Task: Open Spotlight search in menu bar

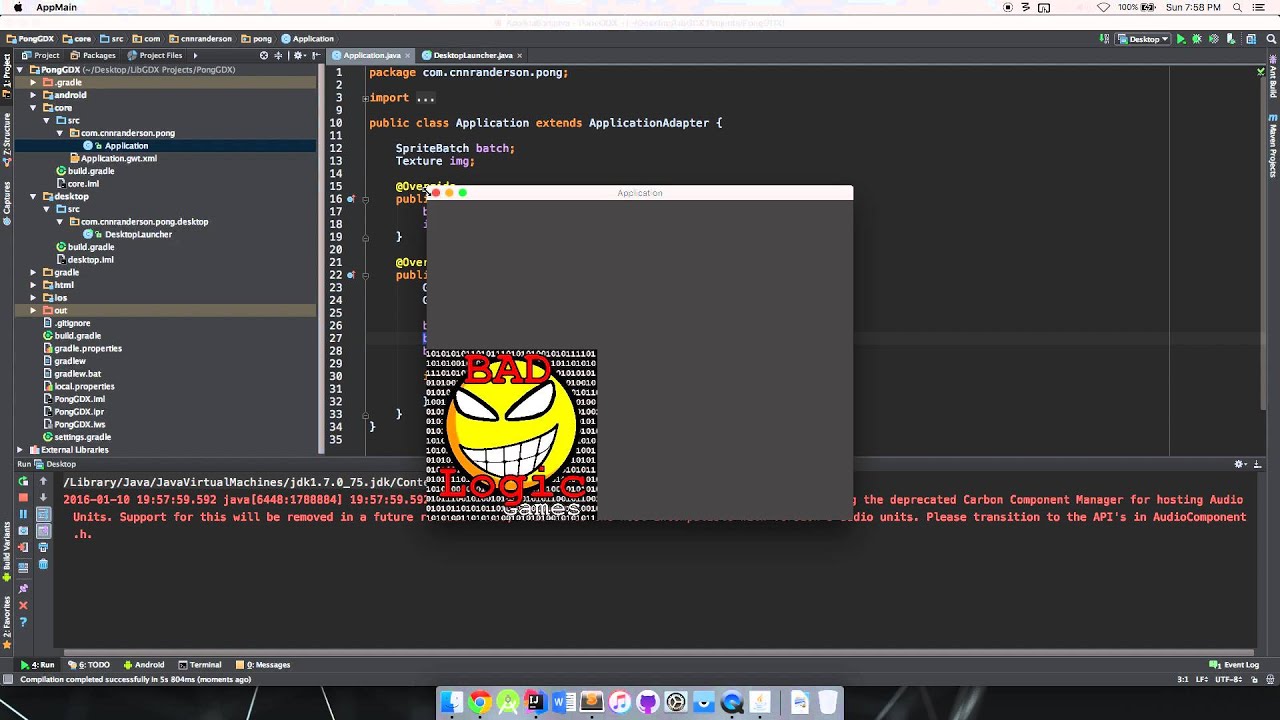Action: (x=1237, y=7)
